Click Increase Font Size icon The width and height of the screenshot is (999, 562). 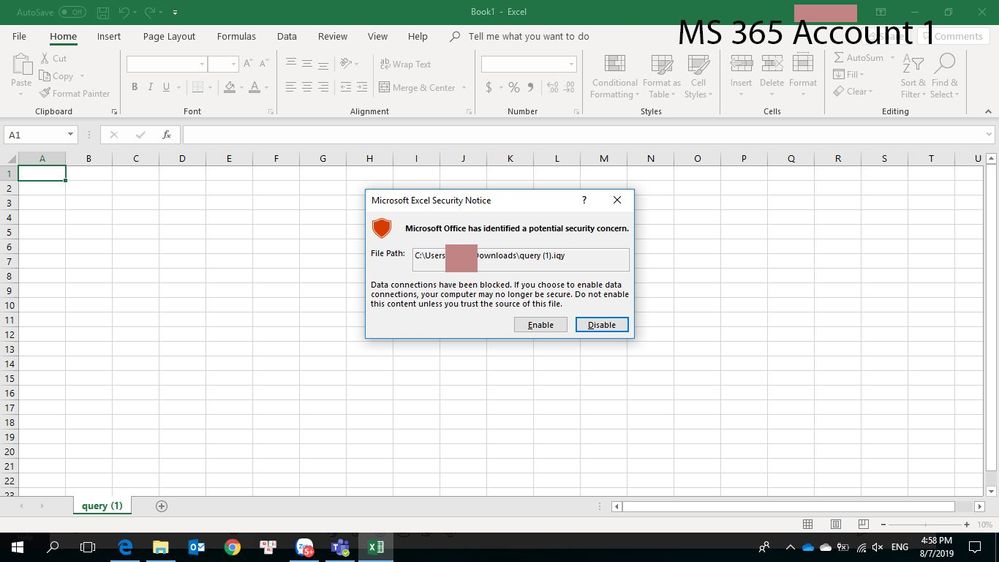coord(248,63)
